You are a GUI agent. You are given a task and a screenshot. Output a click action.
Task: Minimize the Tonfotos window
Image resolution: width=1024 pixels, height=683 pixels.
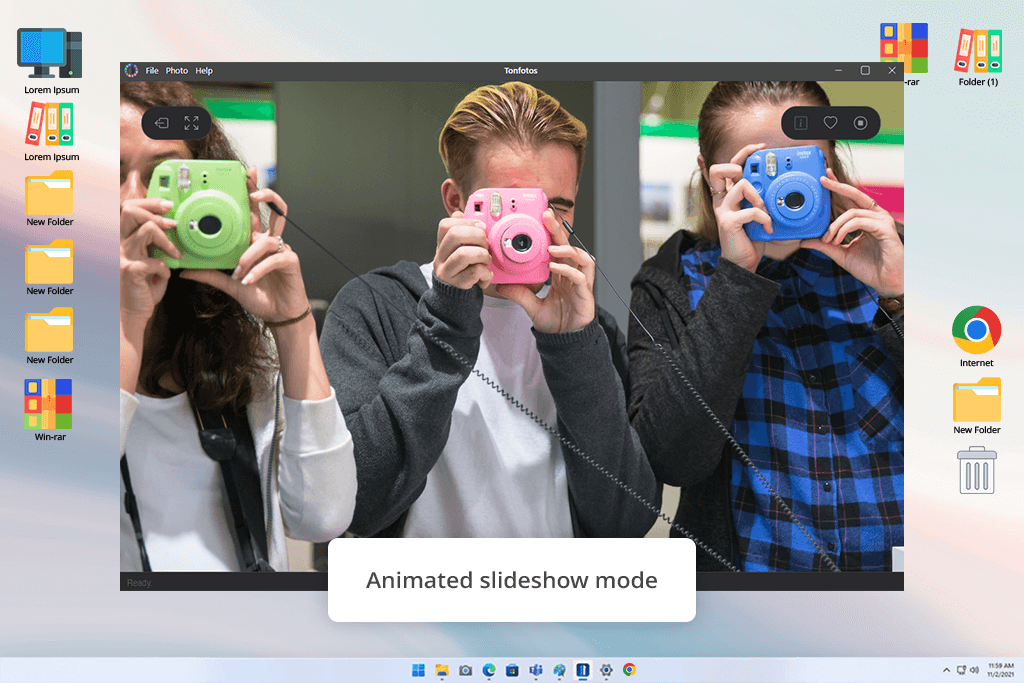coord(839,71)
